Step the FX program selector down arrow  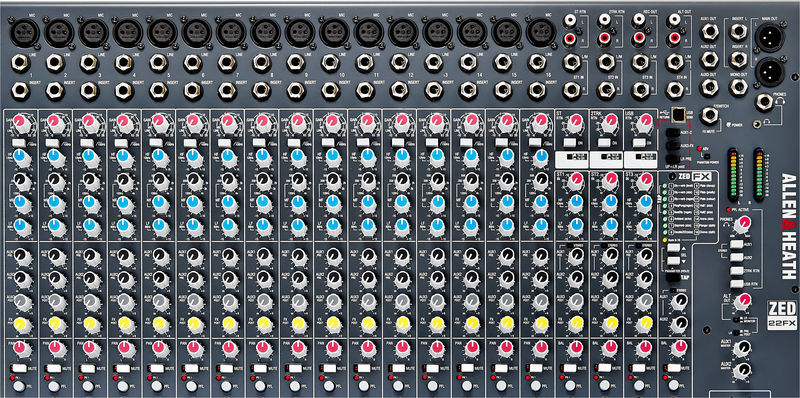tap(673, 260)
